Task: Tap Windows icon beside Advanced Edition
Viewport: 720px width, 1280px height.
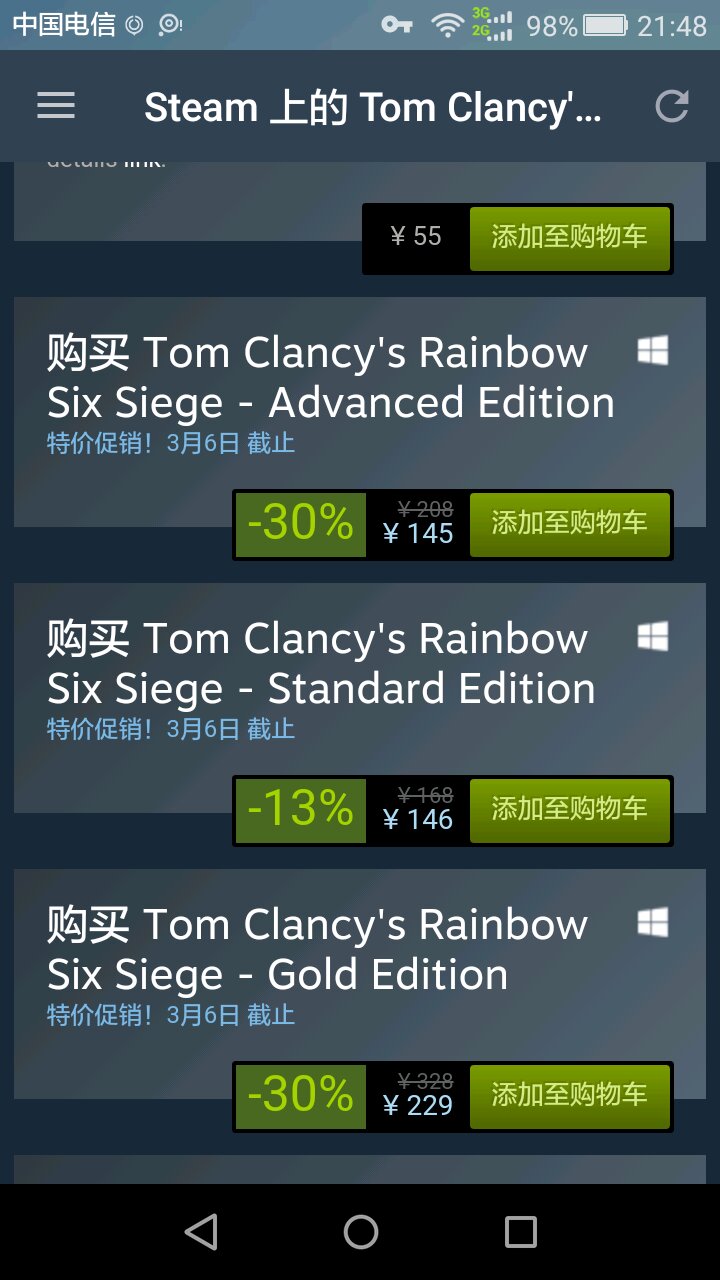Action: click(653, 351)
